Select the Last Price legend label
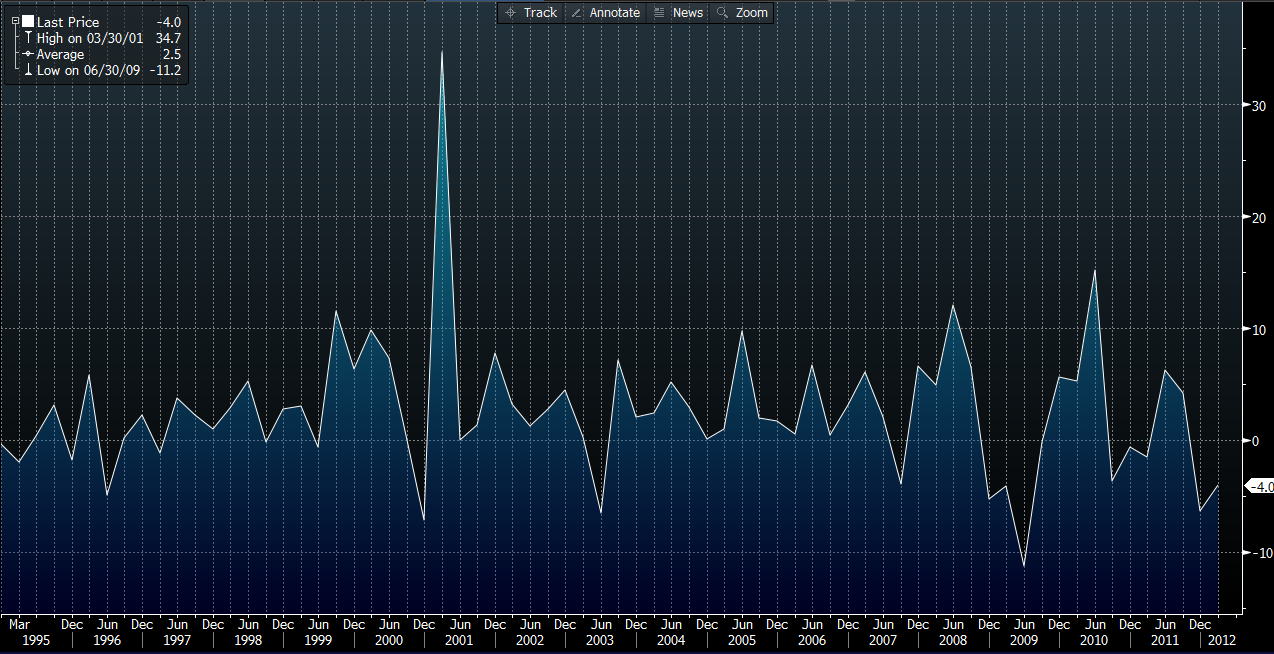This screenshot has width=1274, height=654. [x=68, y=21]
